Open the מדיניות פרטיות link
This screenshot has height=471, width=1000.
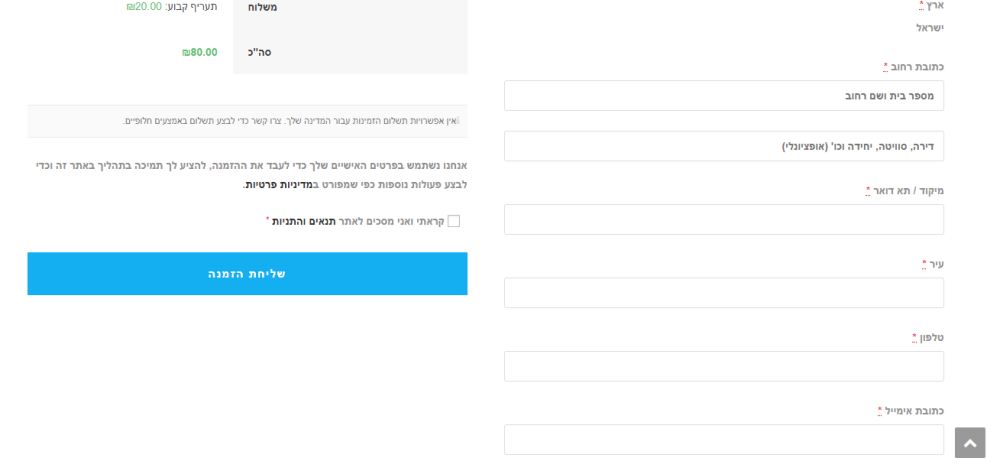click(x=278, y=185)
